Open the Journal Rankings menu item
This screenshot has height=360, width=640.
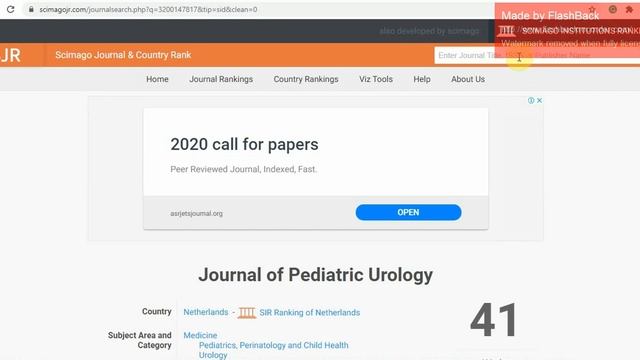point(221,79)
